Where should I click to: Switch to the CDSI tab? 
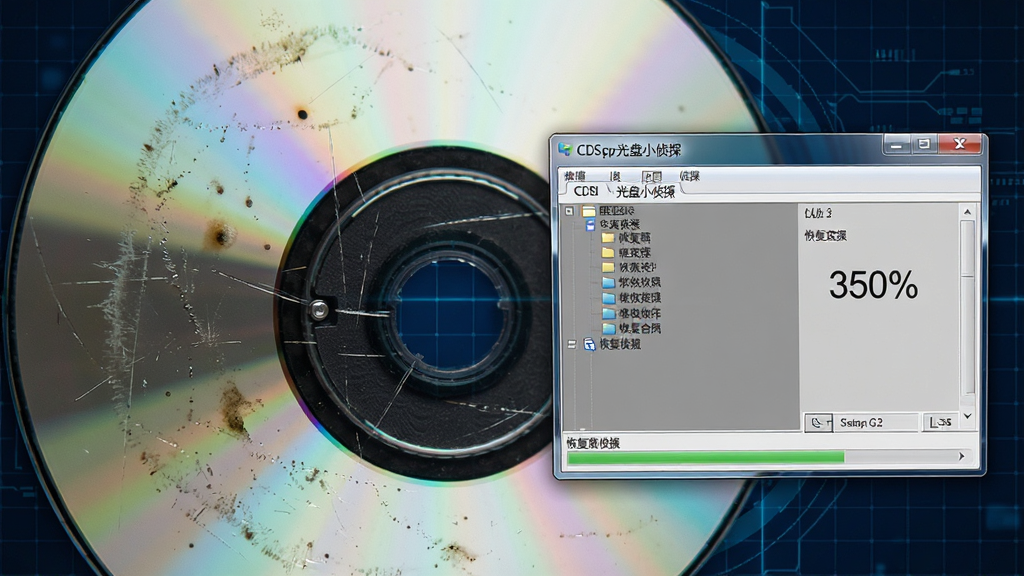(585, 191)
